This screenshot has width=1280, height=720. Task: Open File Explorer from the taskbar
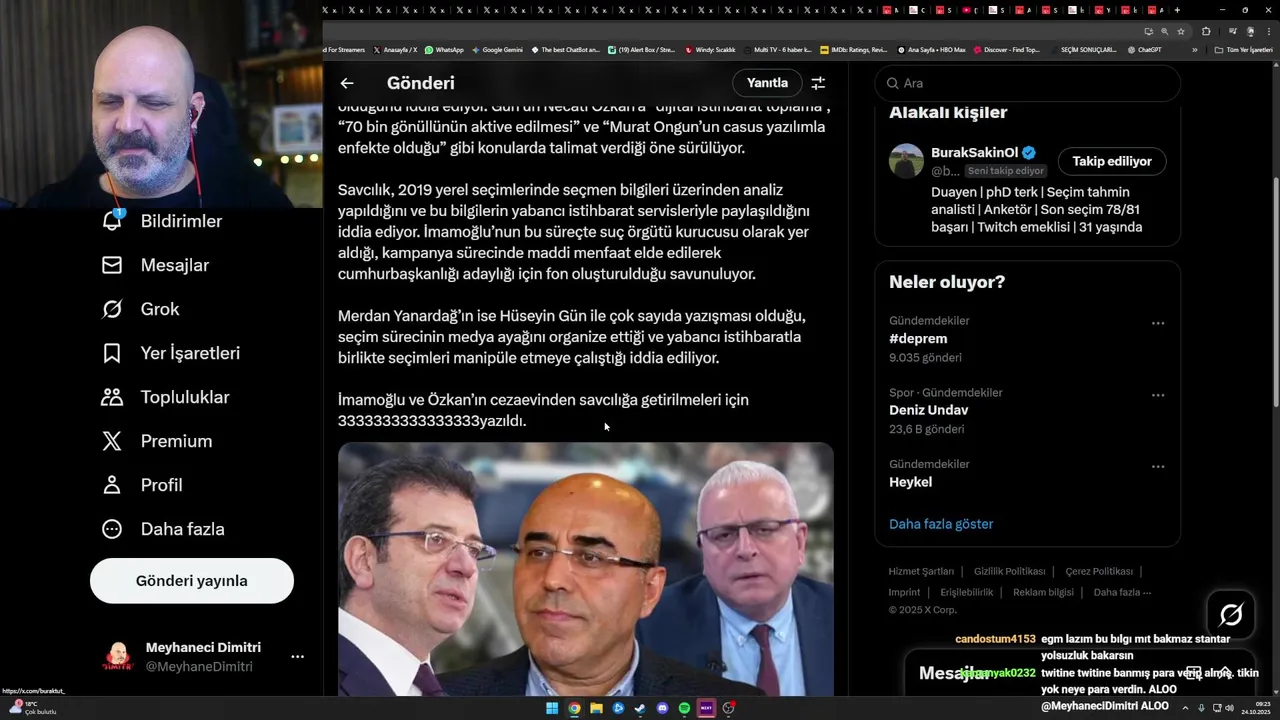pyautogui.click(x=596, y=708)
